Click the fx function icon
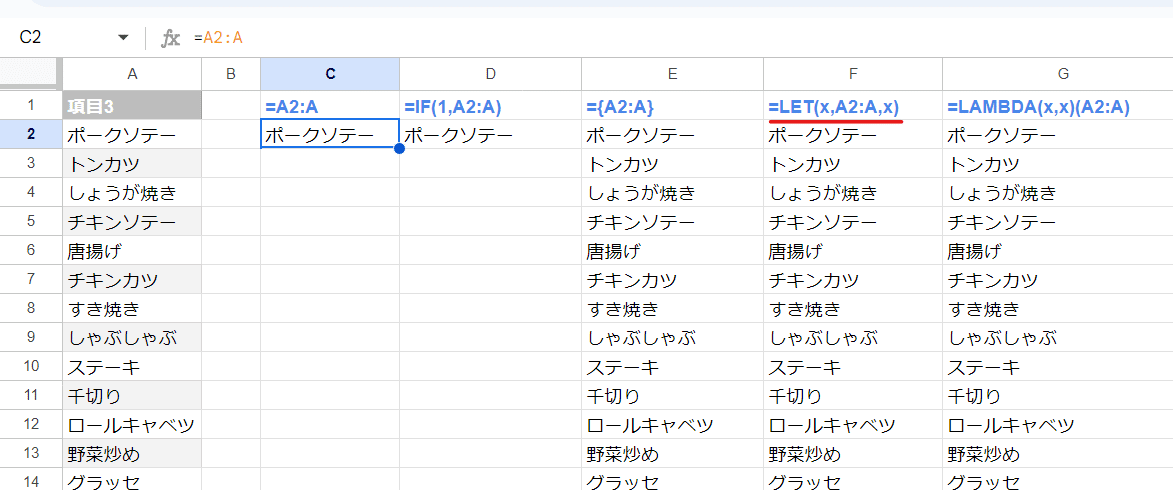 pyautogui.click(x=171, y=37)
